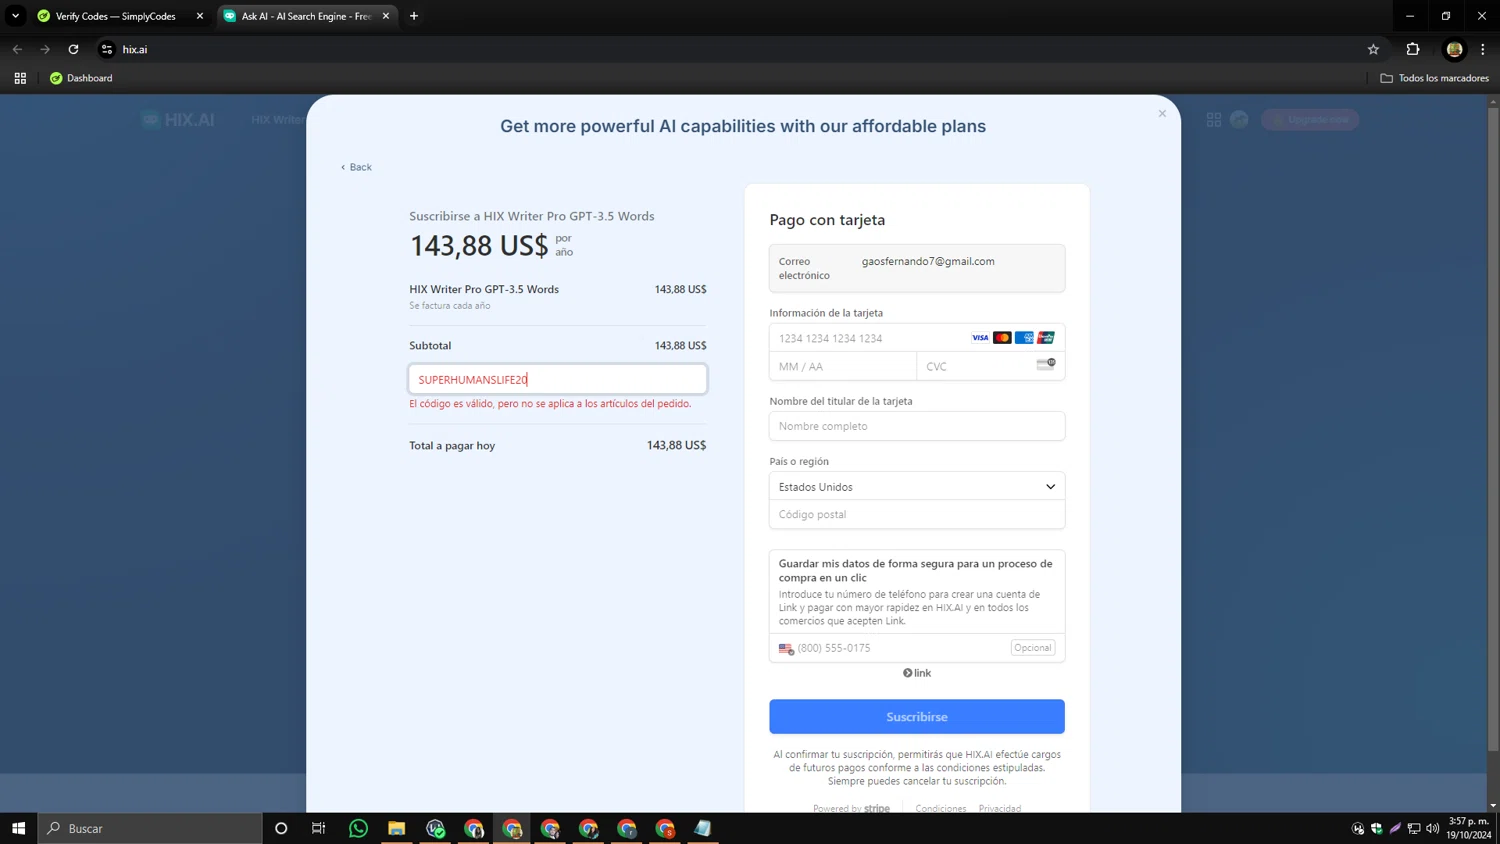The width and height of the screenshot is (1500, 844).
Task: Click the Buscar taskbar search box
Action: click(150, 828)
